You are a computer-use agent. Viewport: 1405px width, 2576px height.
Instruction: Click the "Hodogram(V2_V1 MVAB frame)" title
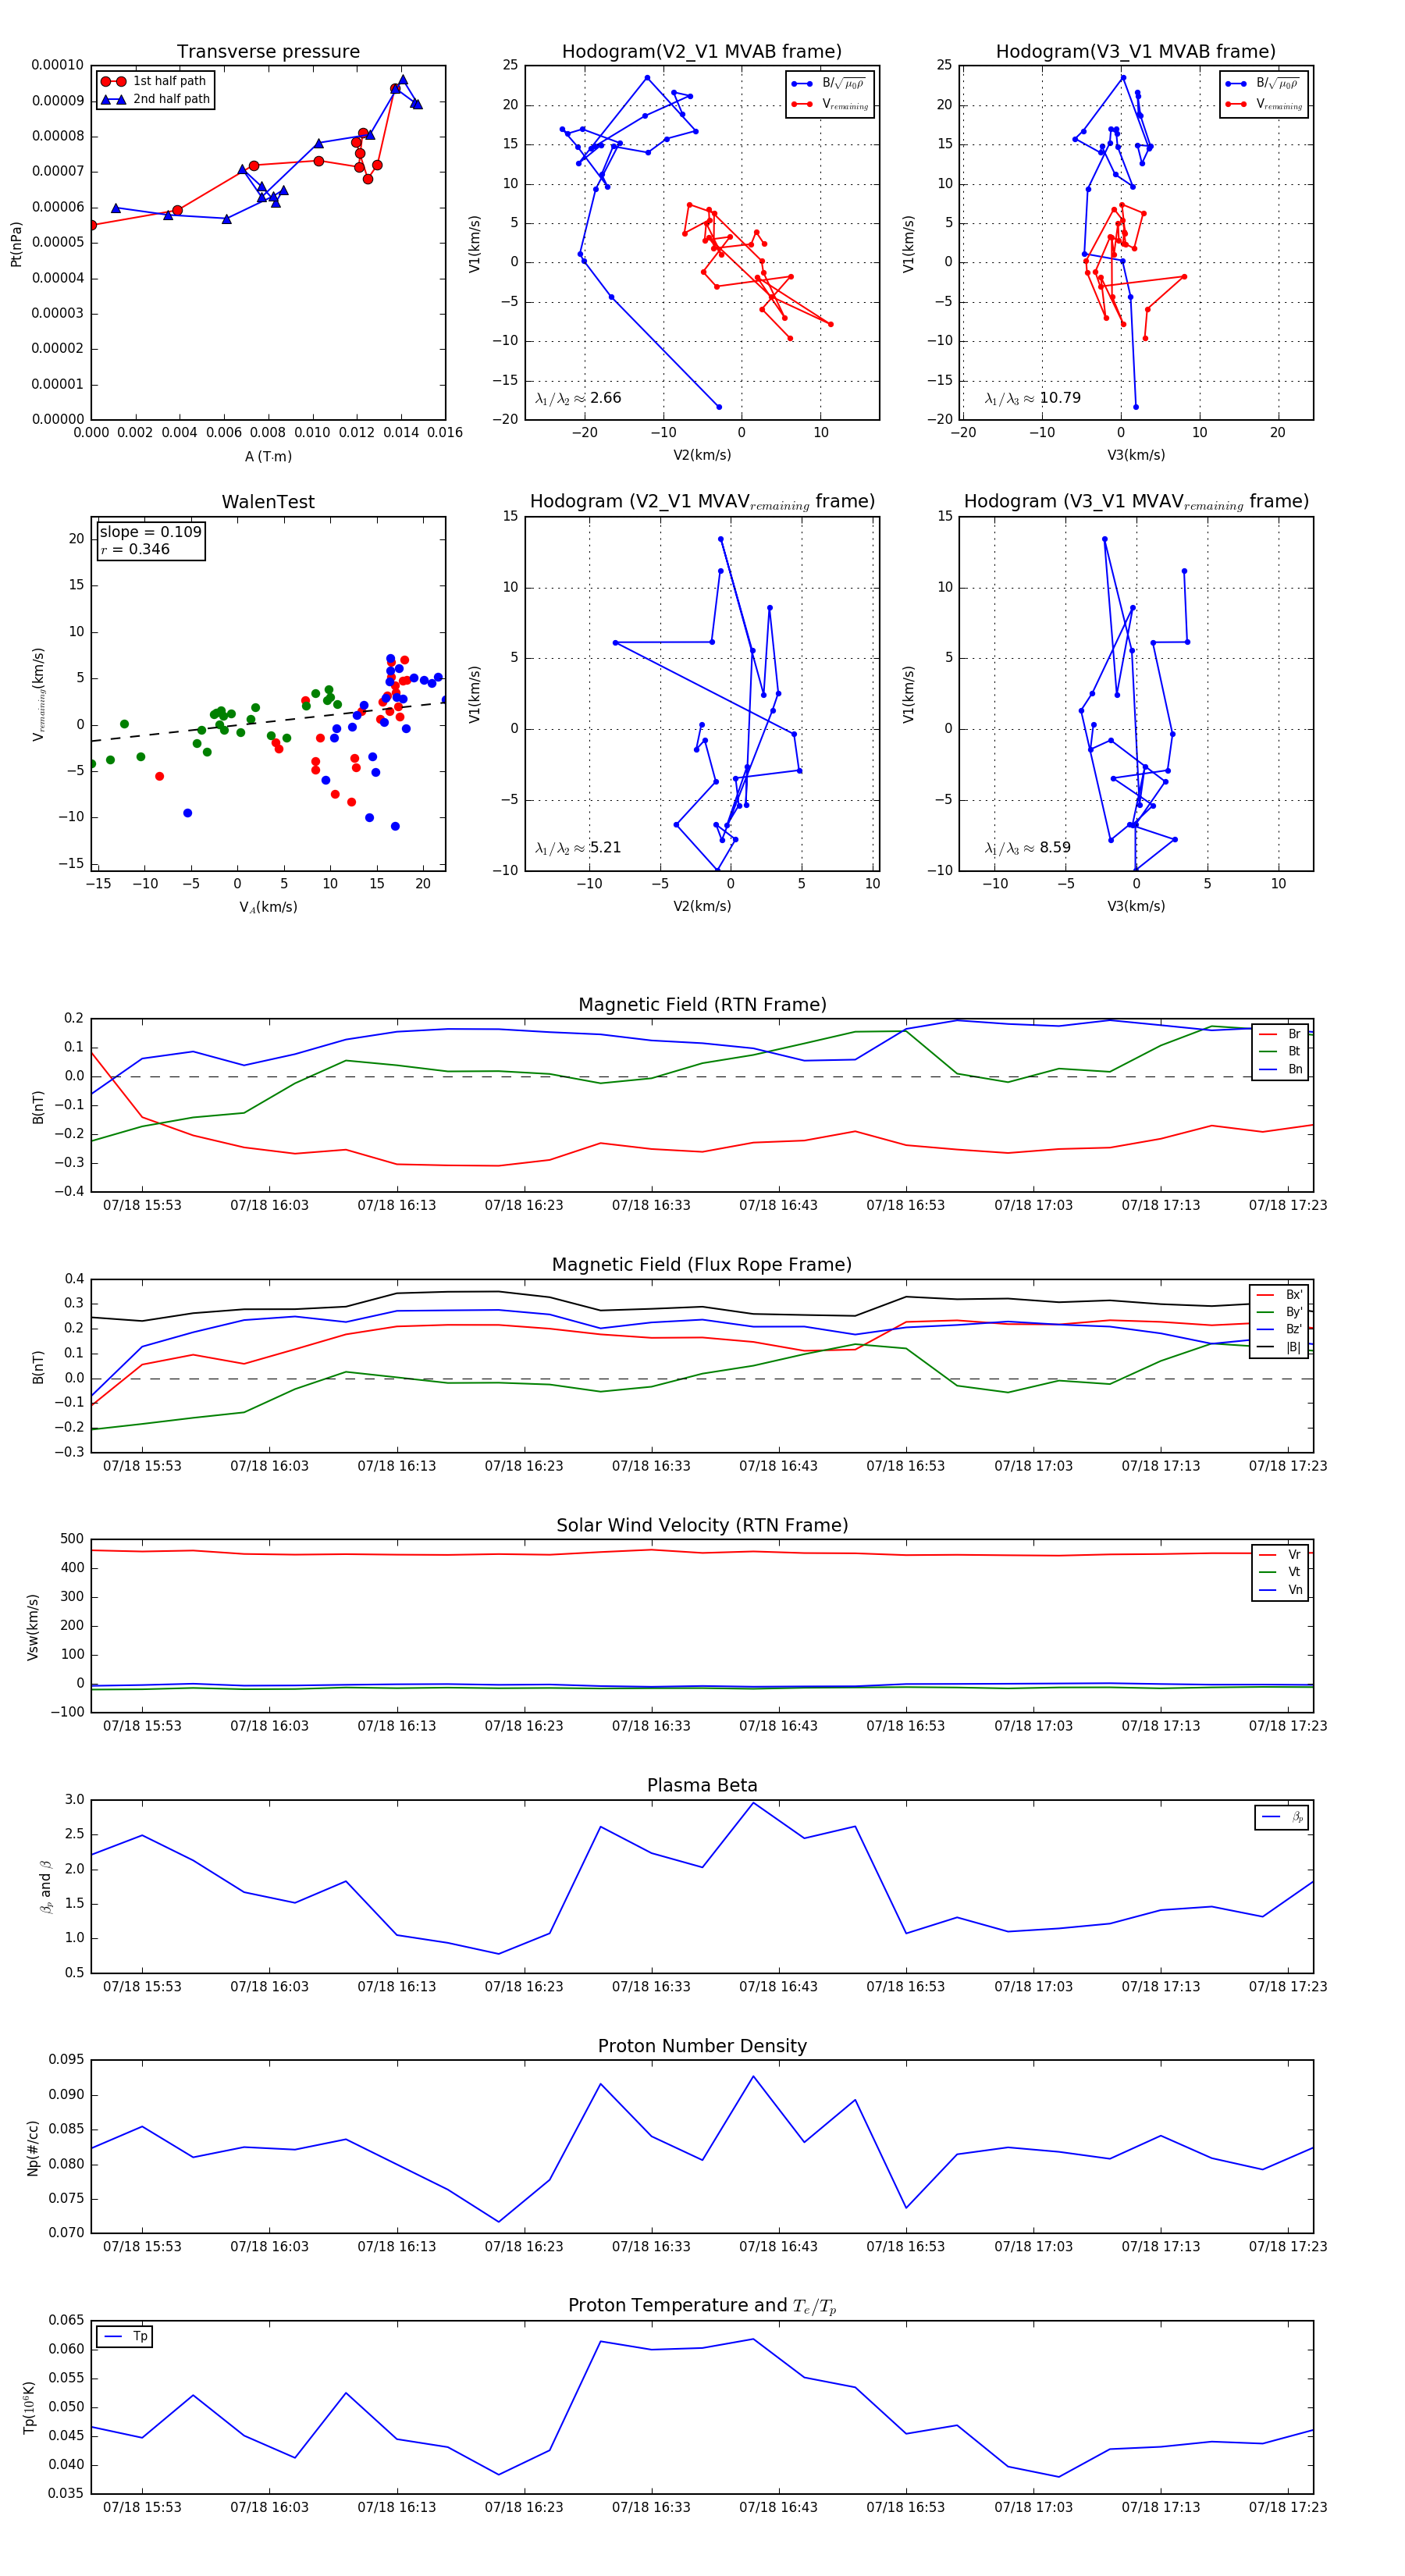tap(702, 52)
